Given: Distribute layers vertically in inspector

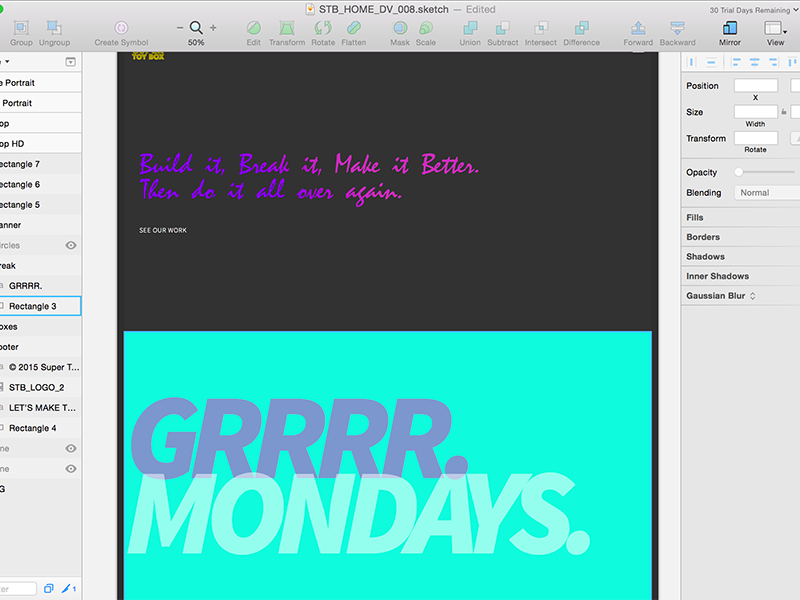Looking at the screenshot, I should click(x=711, y=62).
